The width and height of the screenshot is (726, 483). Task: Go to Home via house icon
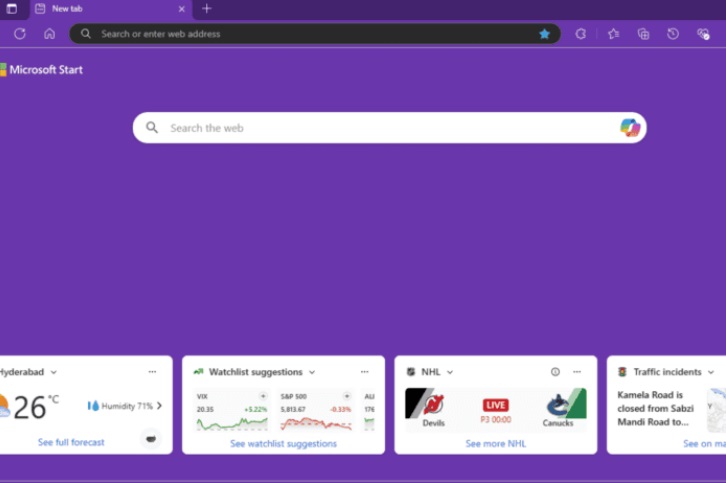(x=49, y=33)
